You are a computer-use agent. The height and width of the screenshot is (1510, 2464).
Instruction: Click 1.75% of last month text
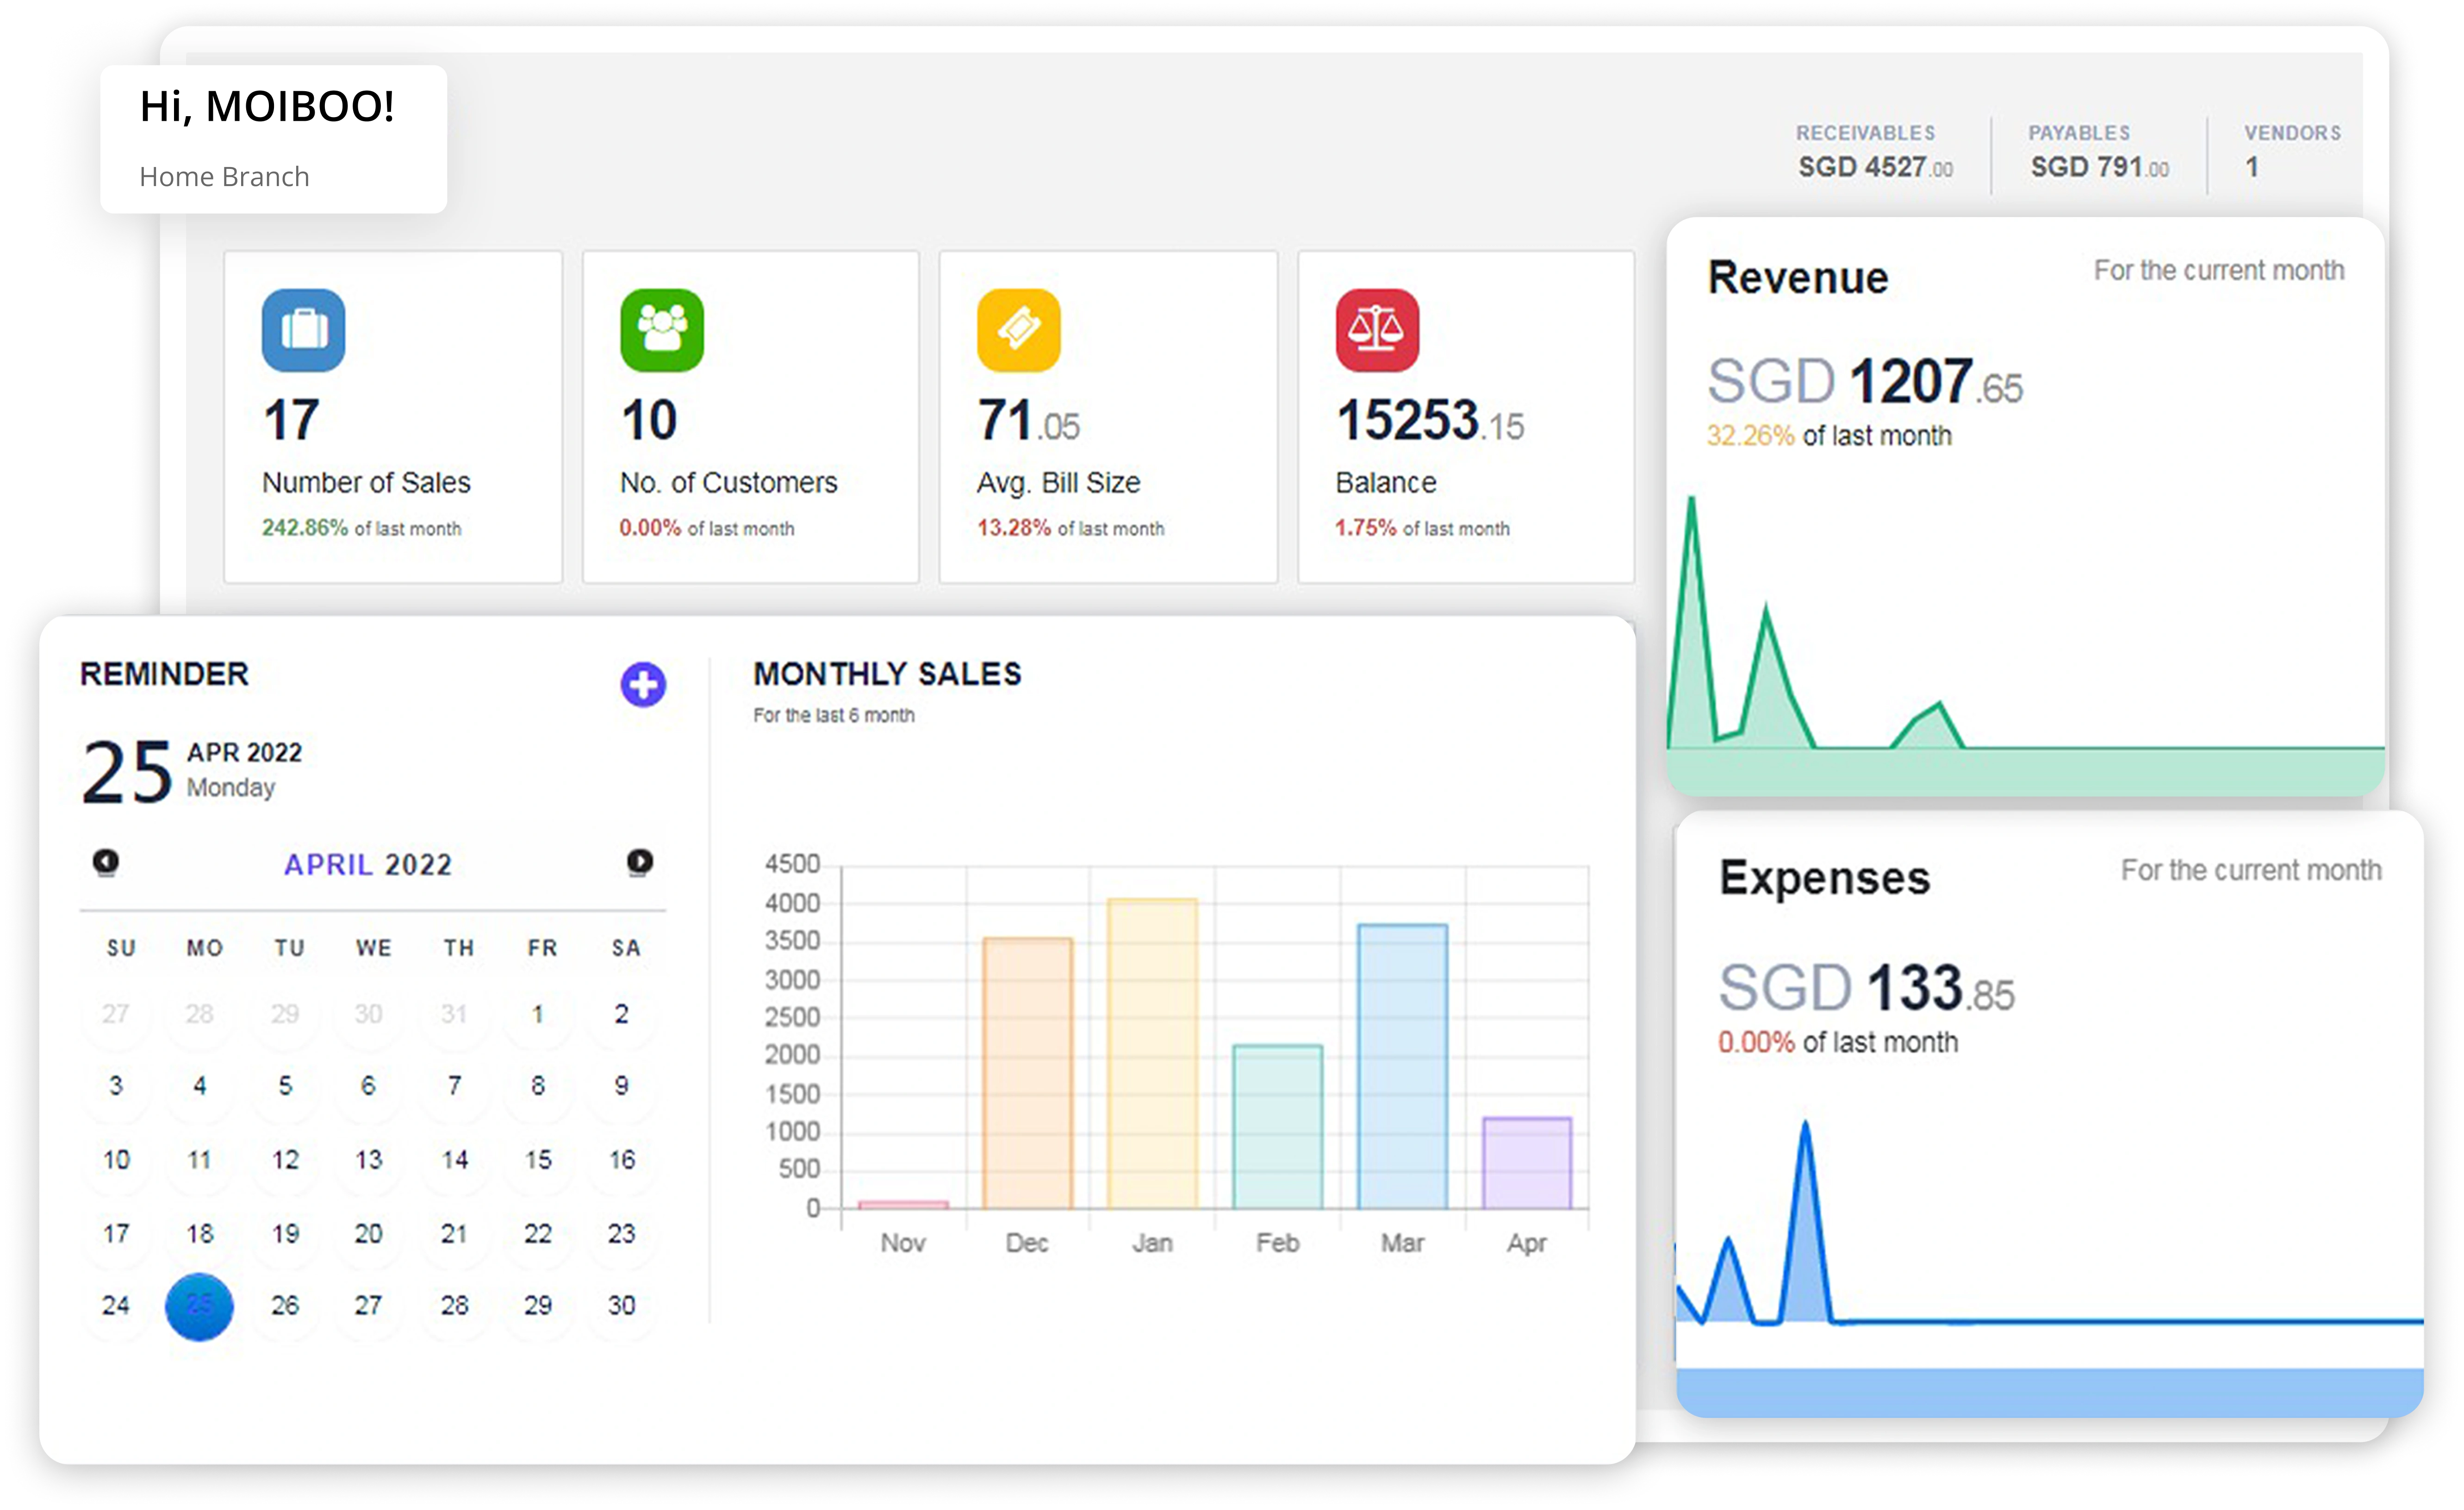pyautogui.click(x=1422, y=527)
